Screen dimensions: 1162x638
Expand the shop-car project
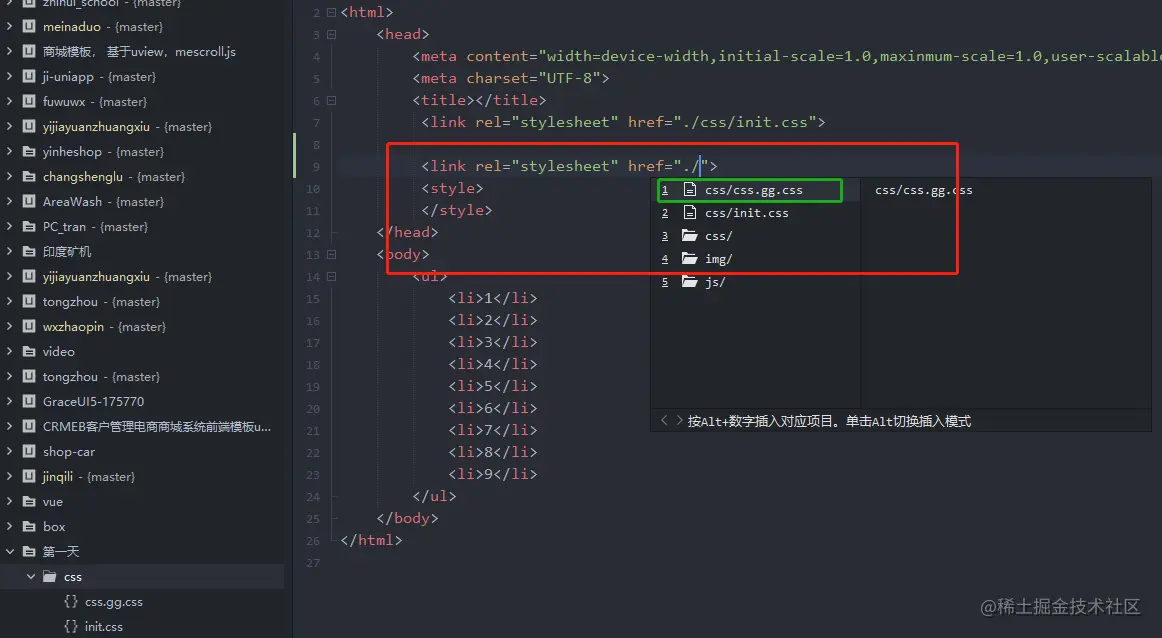pos(9,451)
